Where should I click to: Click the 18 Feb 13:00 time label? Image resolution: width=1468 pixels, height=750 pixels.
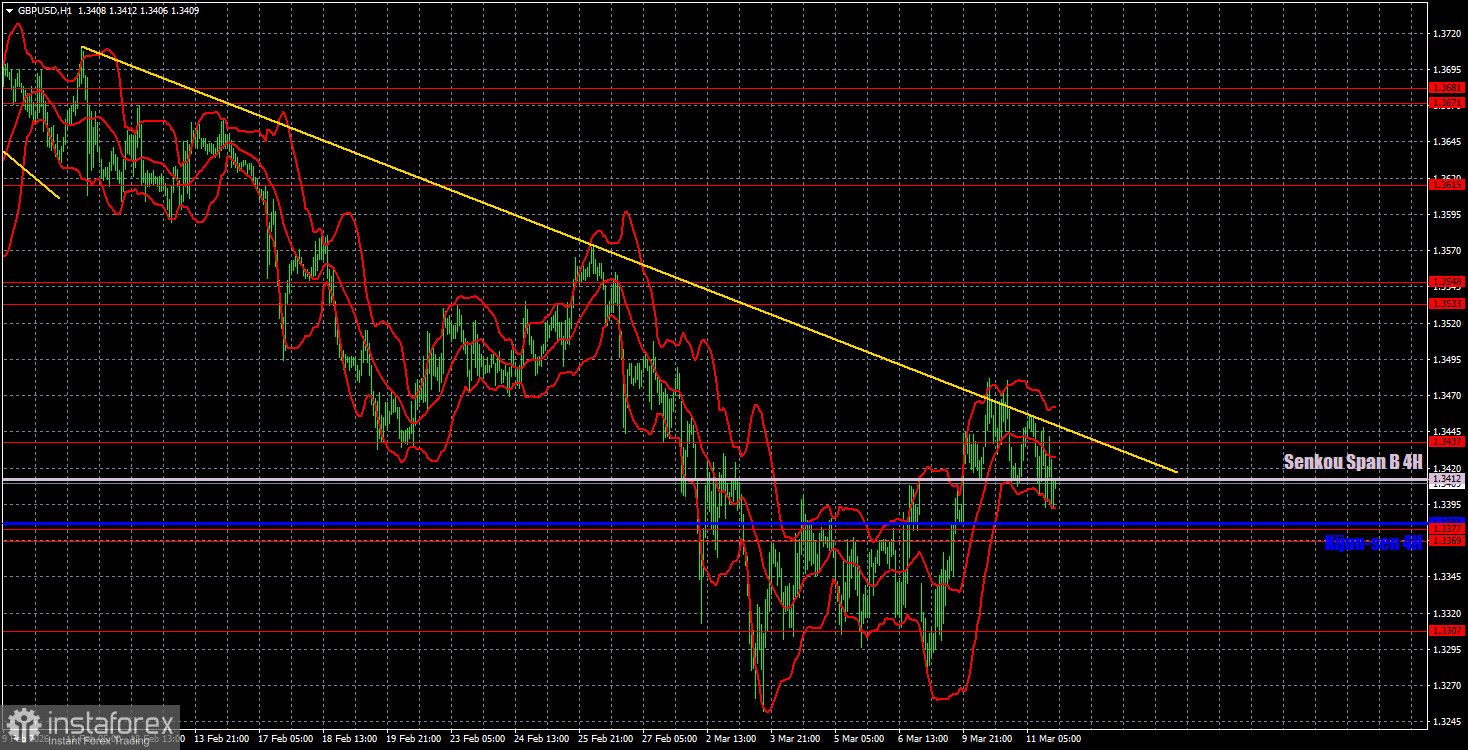pyautogui.click(x=351, y=739)
